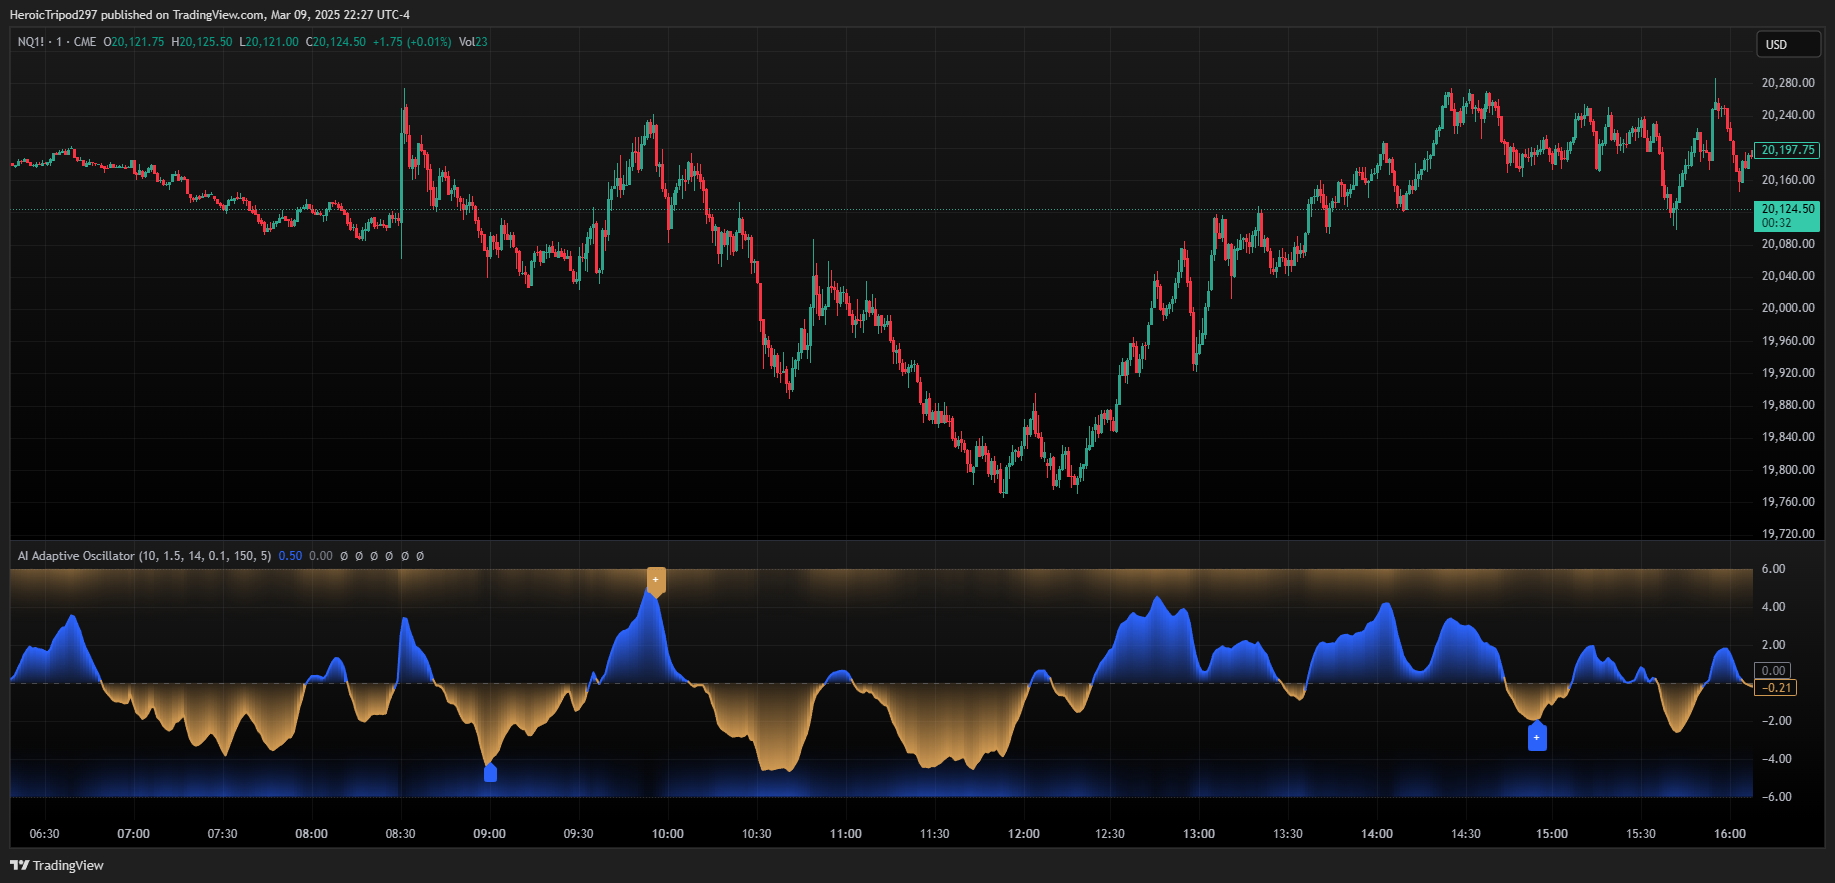Click the -6.00 oscillator scale label
This screenshot has width=1835, height=883.
[x=1776, y=797]
